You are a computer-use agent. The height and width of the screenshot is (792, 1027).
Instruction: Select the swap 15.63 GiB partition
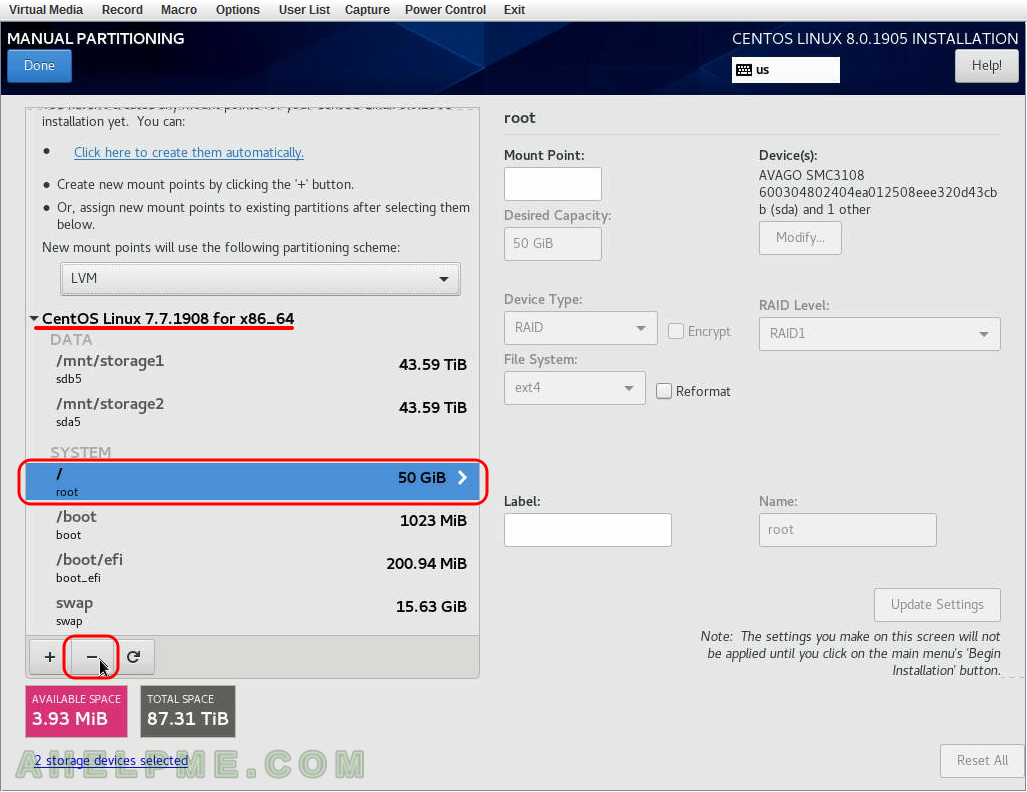point(253,611)
